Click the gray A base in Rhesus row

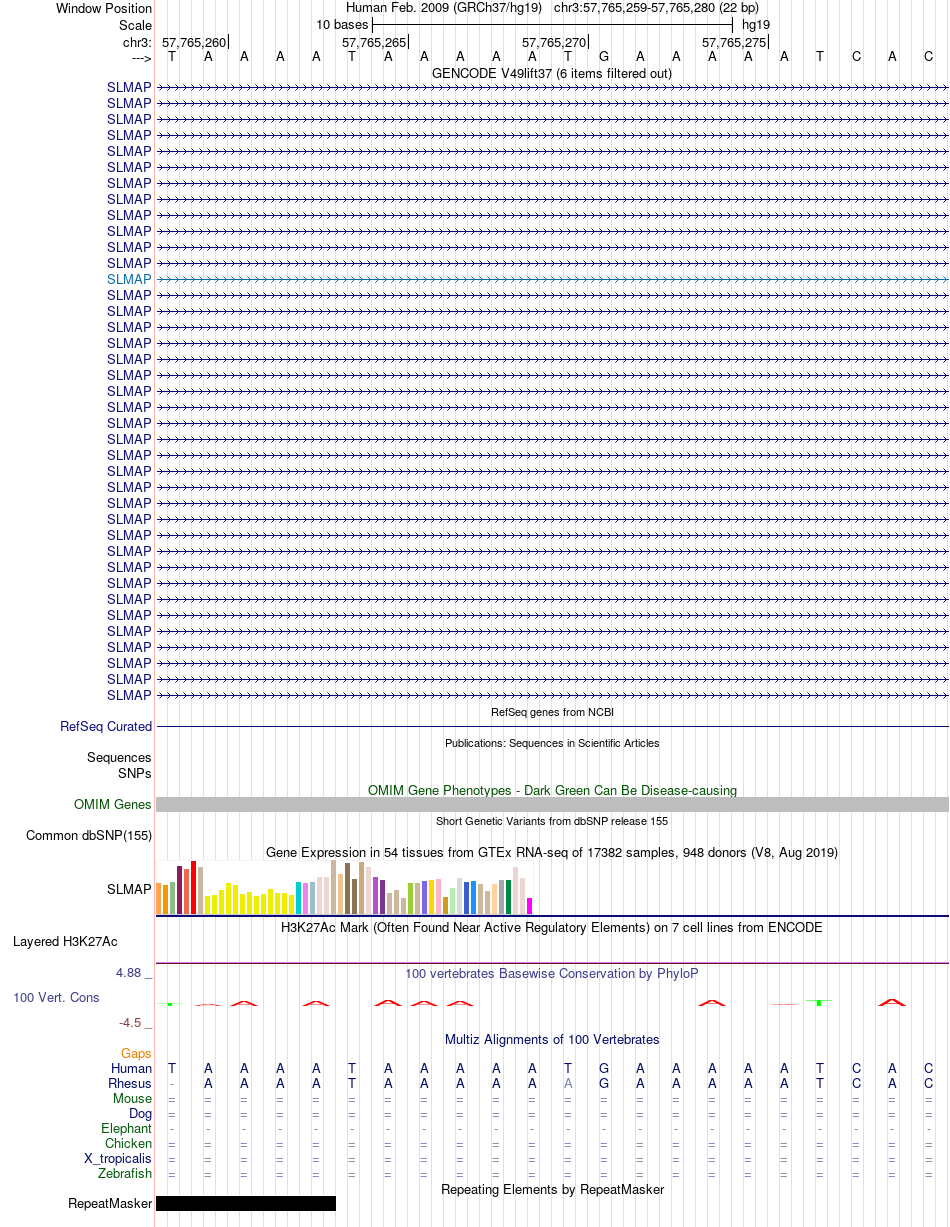pyautogui.click(x=568, y=1083)
